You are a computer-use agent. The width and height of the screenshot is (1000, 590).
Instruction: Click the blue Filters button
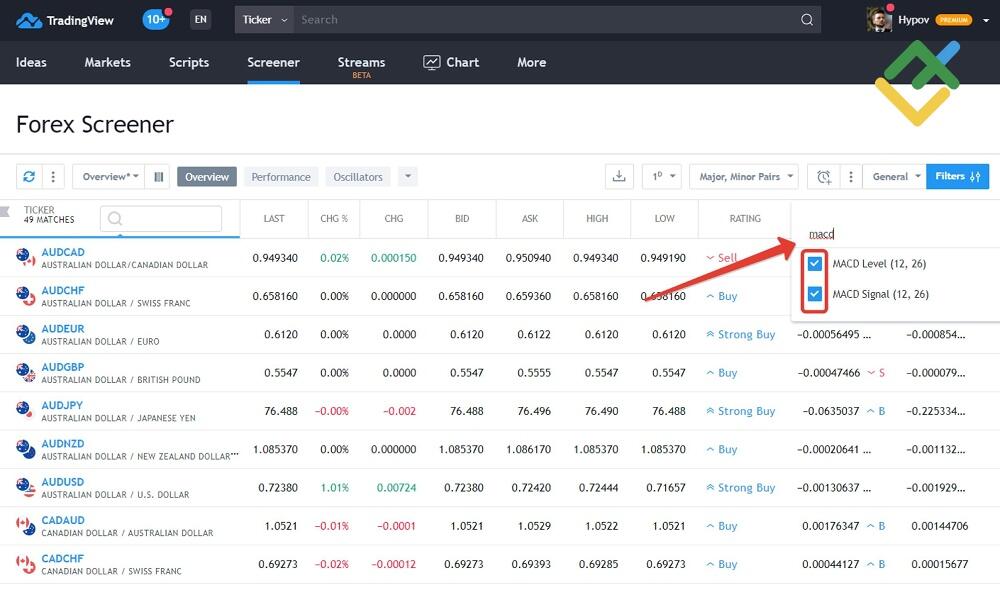coord(958,176)
